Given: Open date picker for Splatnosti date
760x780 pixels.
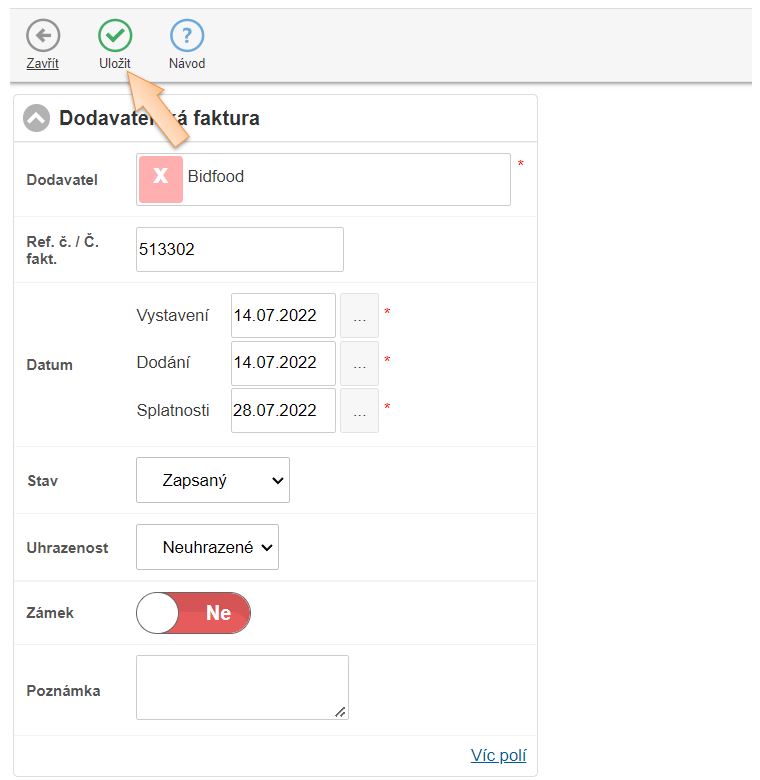Looking at the screenshot, I should [359, 411].
